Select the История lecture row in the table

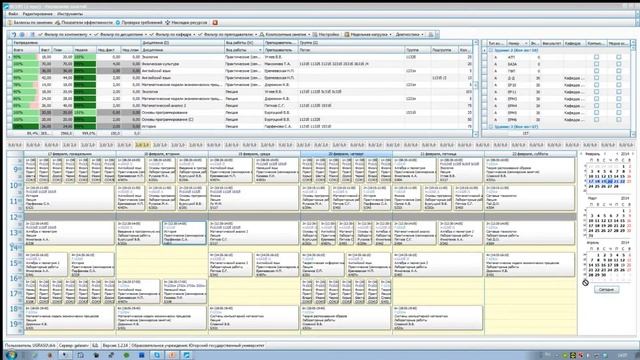click(x=241, y=127)
